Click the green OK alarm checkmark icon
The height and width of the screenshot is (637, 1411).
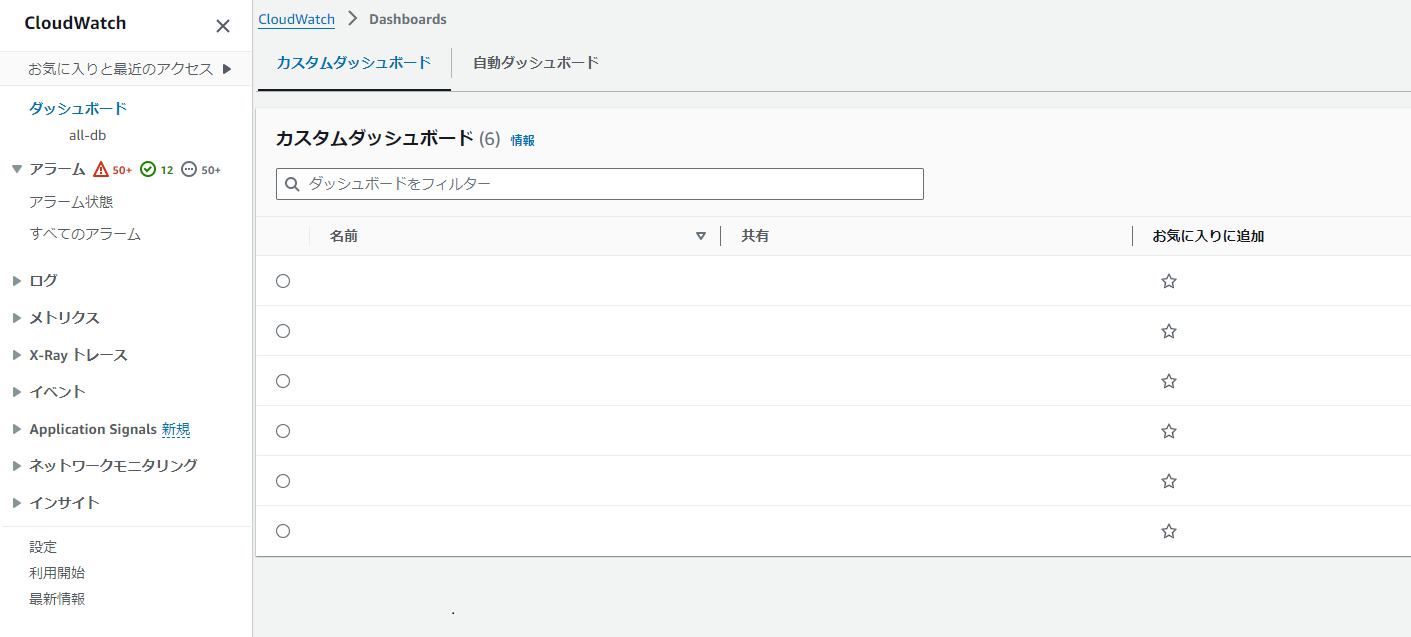point(148,170)
